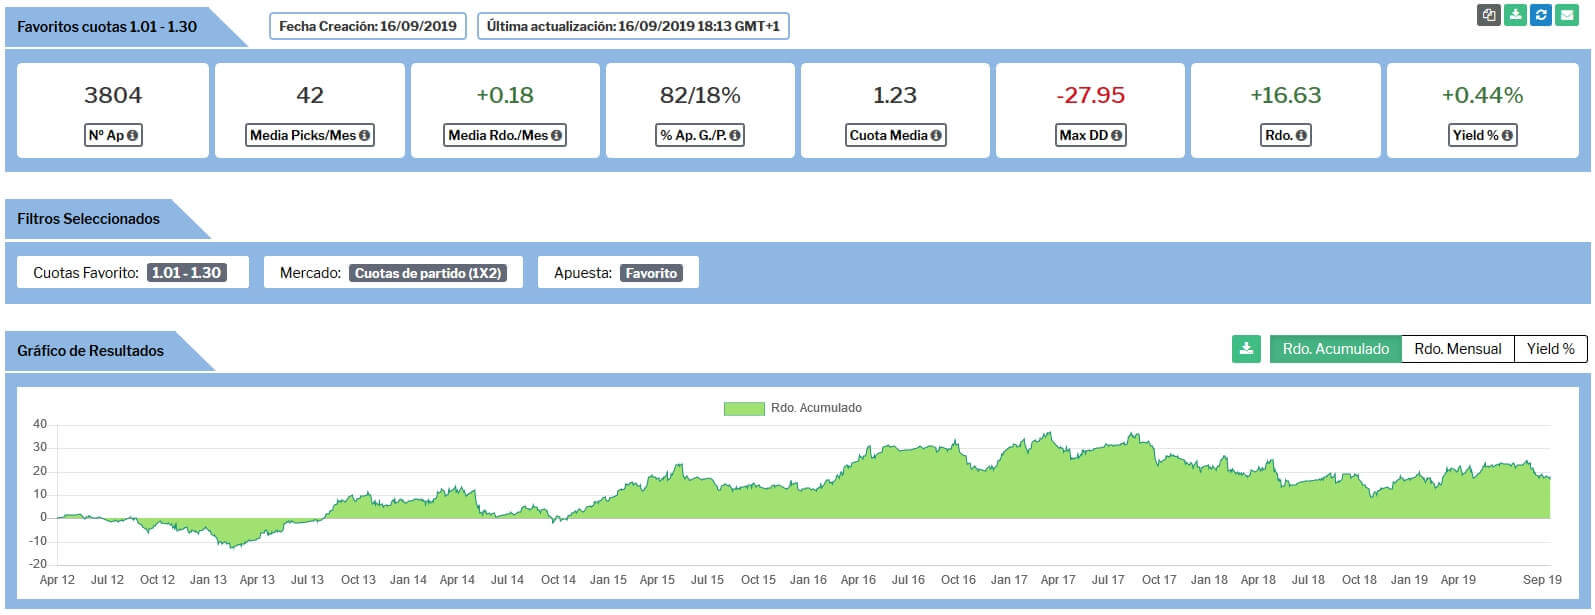Viewport: 1595px width, 615px height.
Task: Click the 1.01 - 1.30 Cuotas Favorito filter badge
Action: tap(186, 272)
